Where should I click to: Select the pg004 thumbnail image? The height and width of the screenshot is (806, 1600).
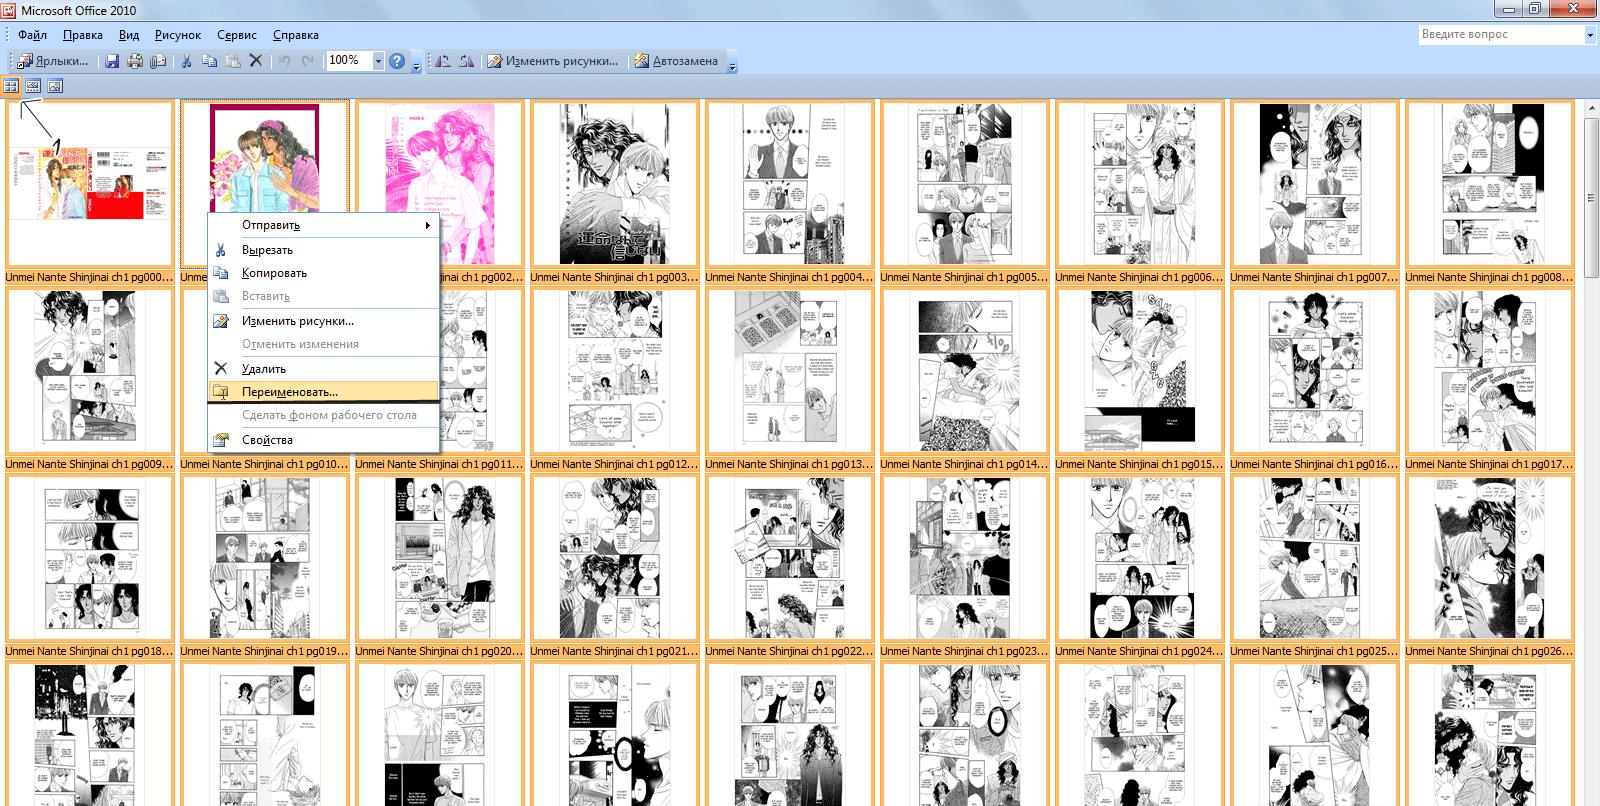point(789,184)
